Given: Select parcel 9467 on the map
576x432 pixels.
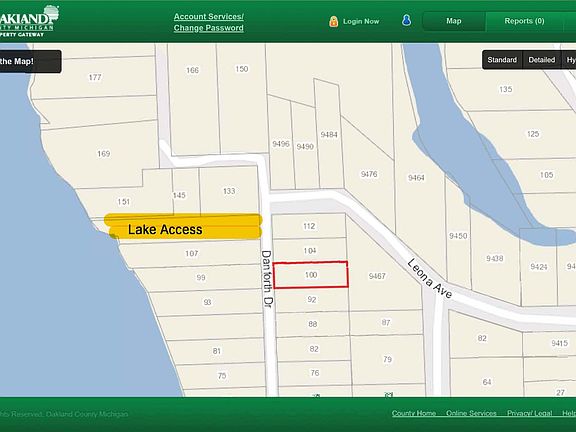Looking at the screenshot, I should (x=377, y=276).
